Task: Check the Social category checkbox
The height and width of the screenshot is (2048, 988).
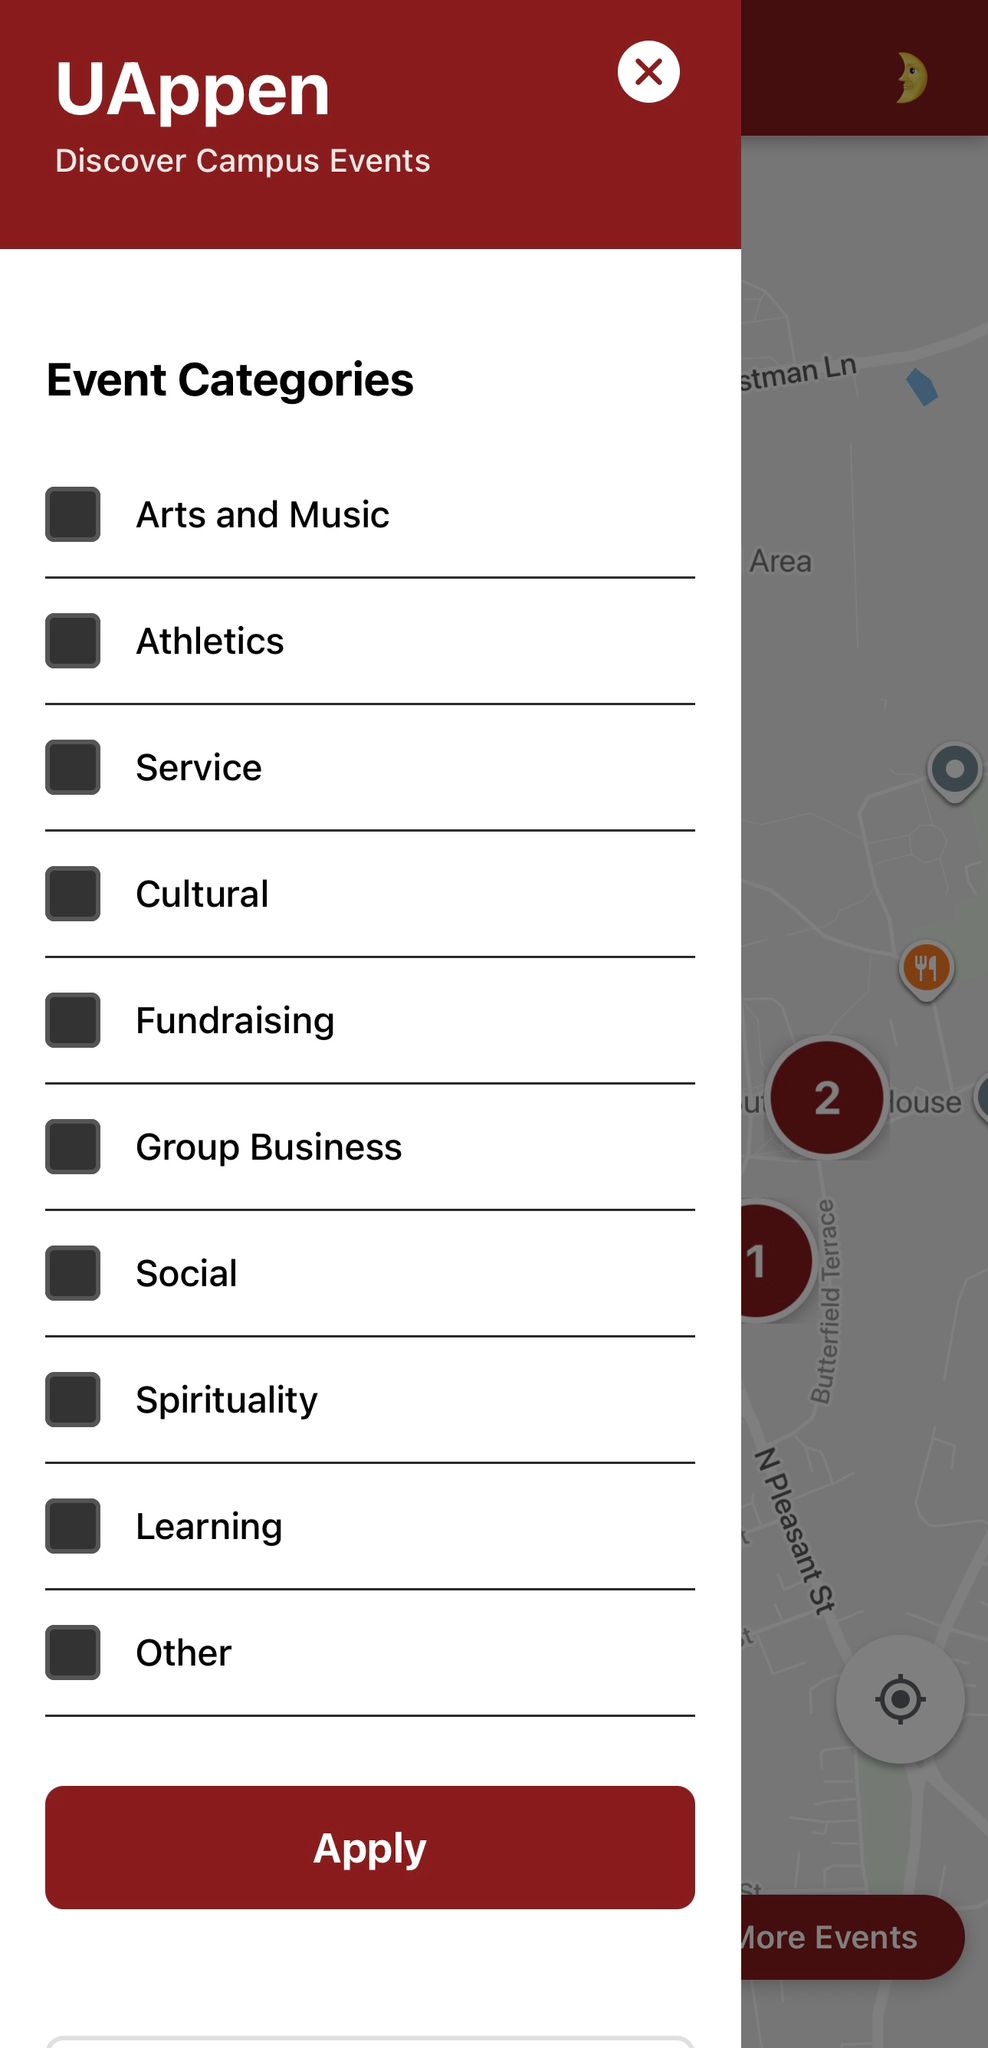Action: 73,1273
